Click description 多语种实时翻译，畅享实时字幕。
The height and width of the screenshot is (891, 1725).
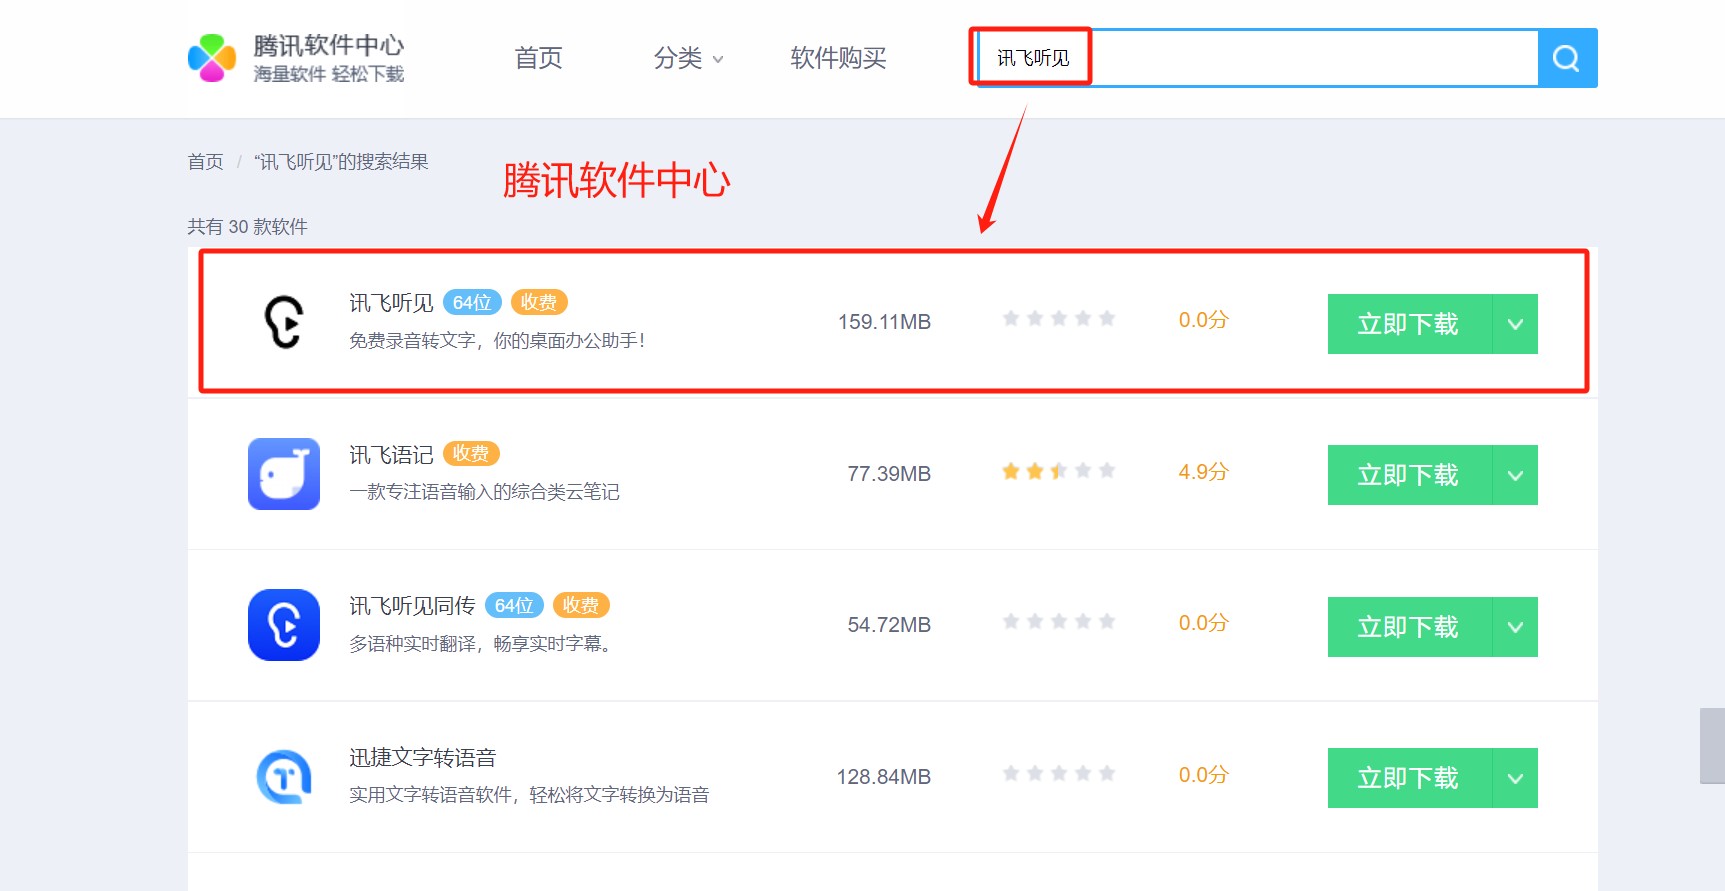pyautogui.click(x=481, y=644)
